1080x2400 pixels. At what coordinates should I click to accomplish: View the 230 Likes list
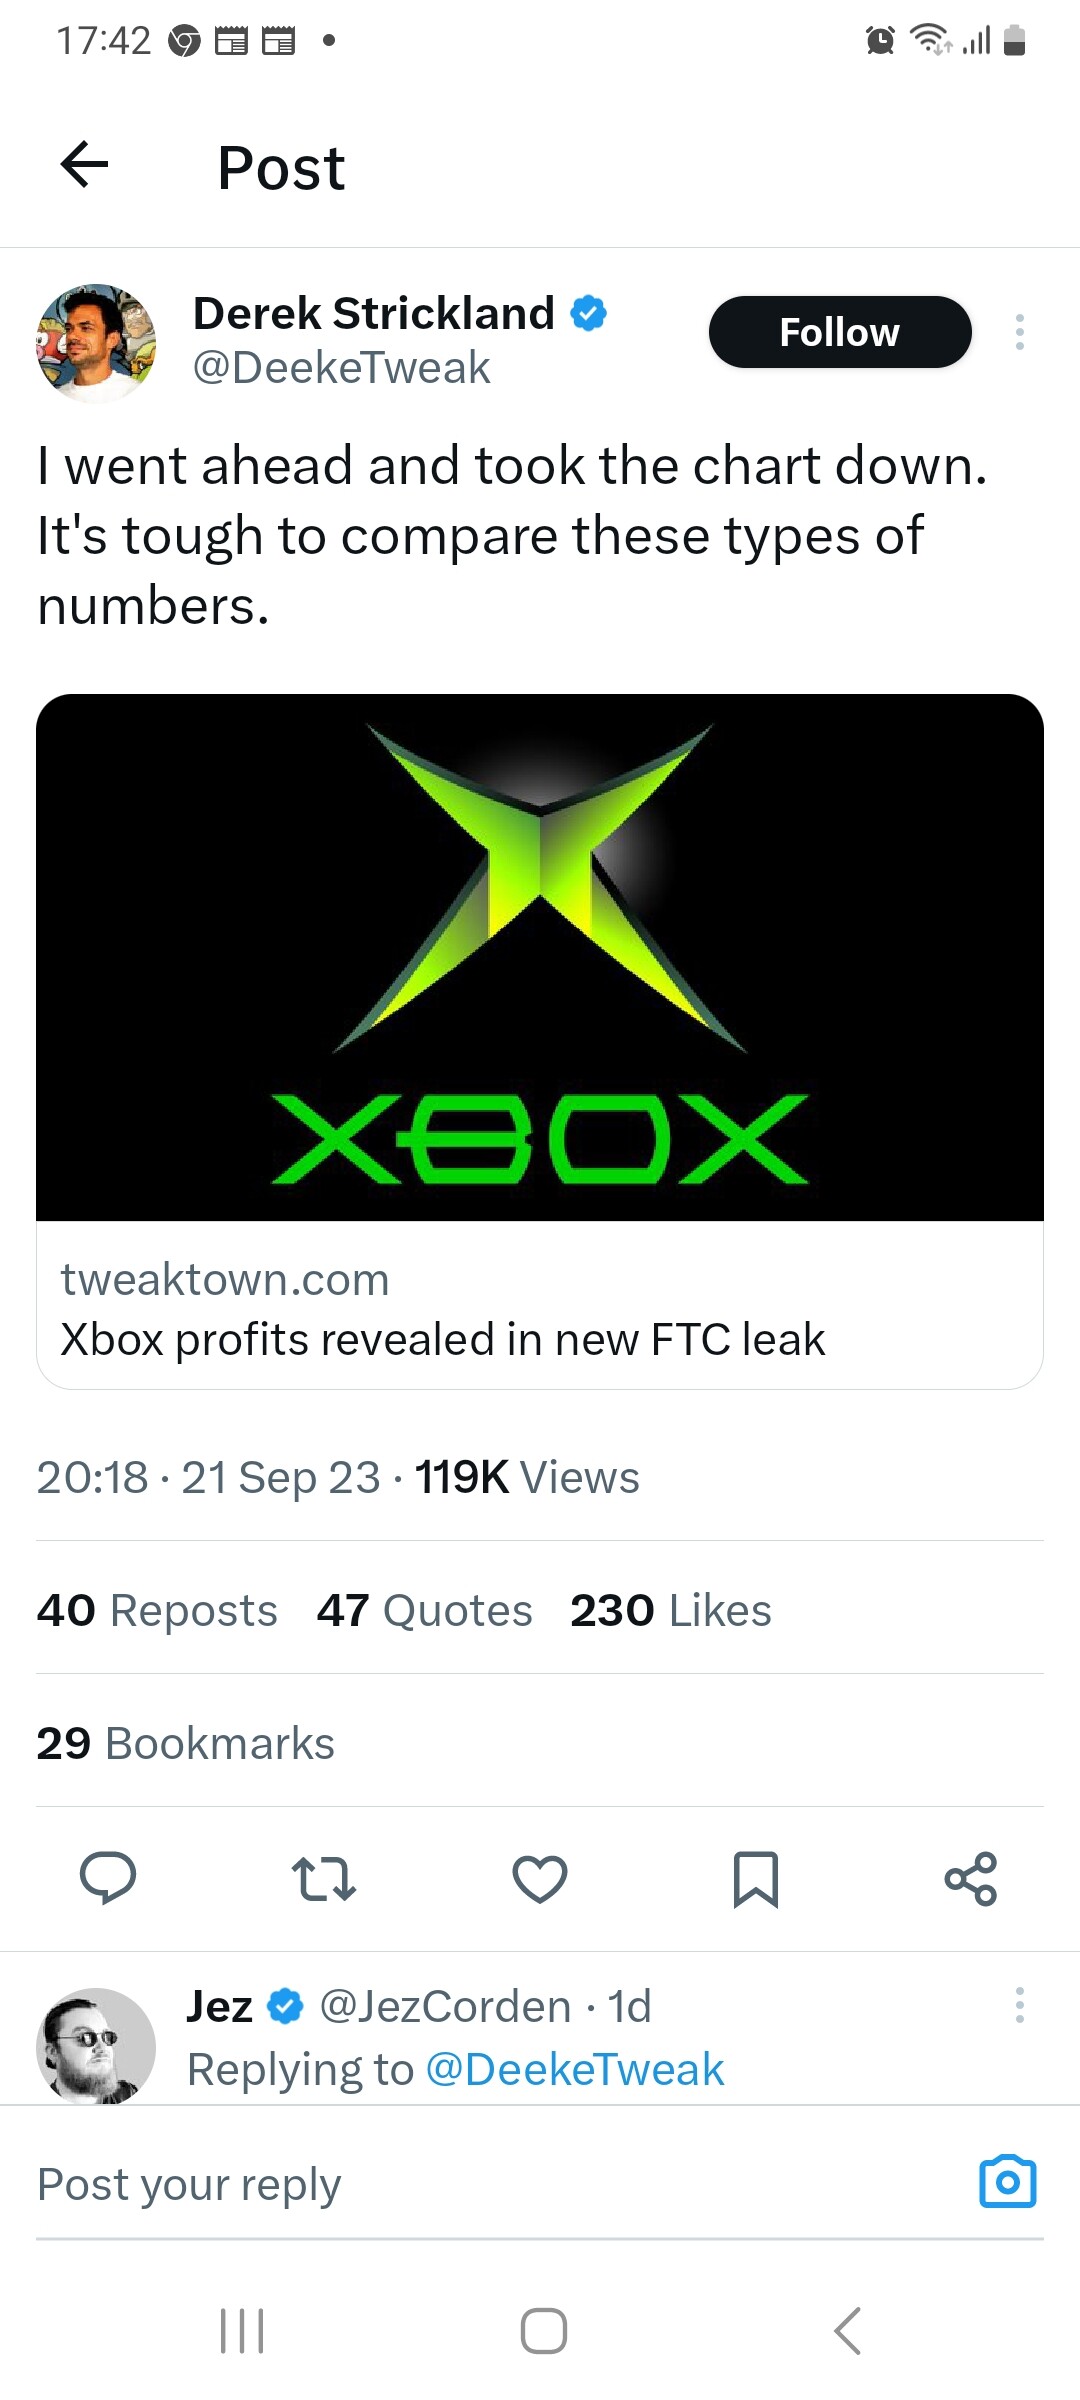coord(671,1610)
